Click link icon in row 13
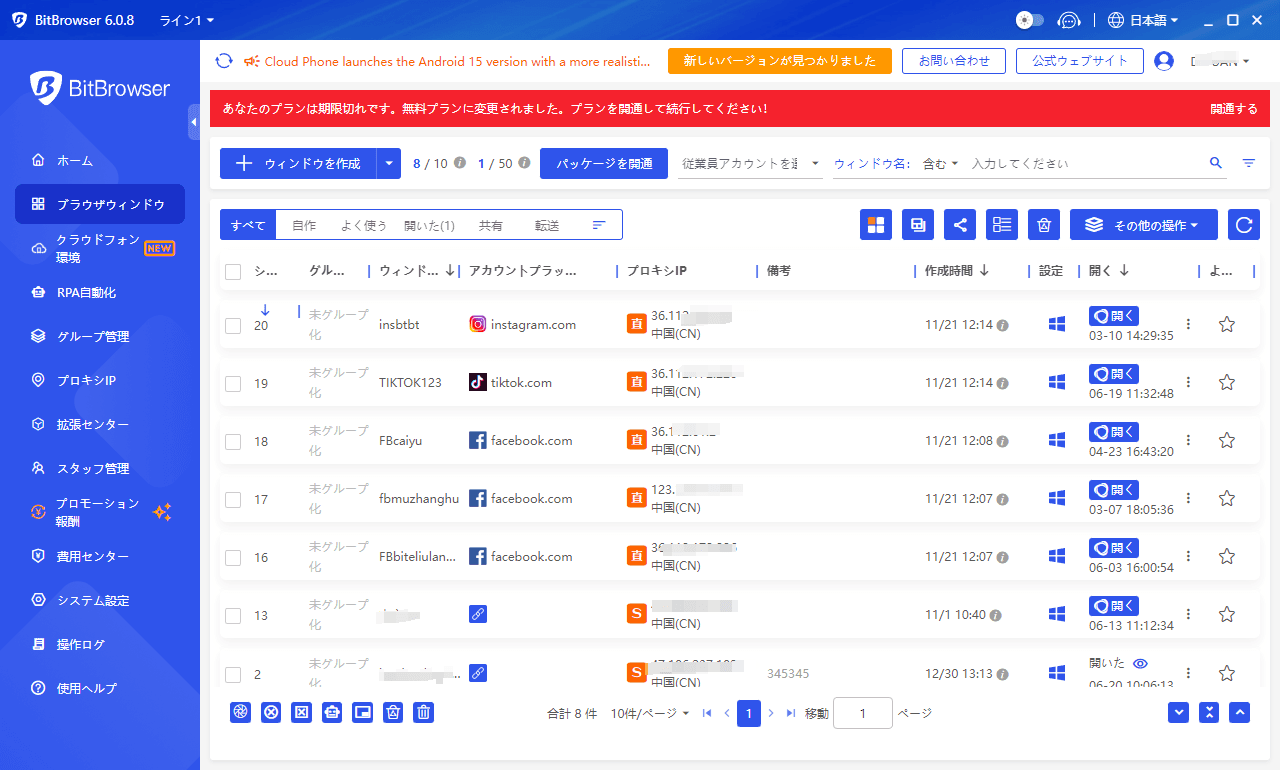The height and width of the screenshot is (770, 1280). 478,614
